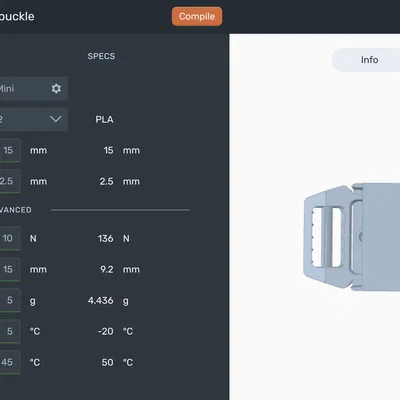Edit the first 15 mm input field
The image size is (400, 400).
click(x=10, y=150)
